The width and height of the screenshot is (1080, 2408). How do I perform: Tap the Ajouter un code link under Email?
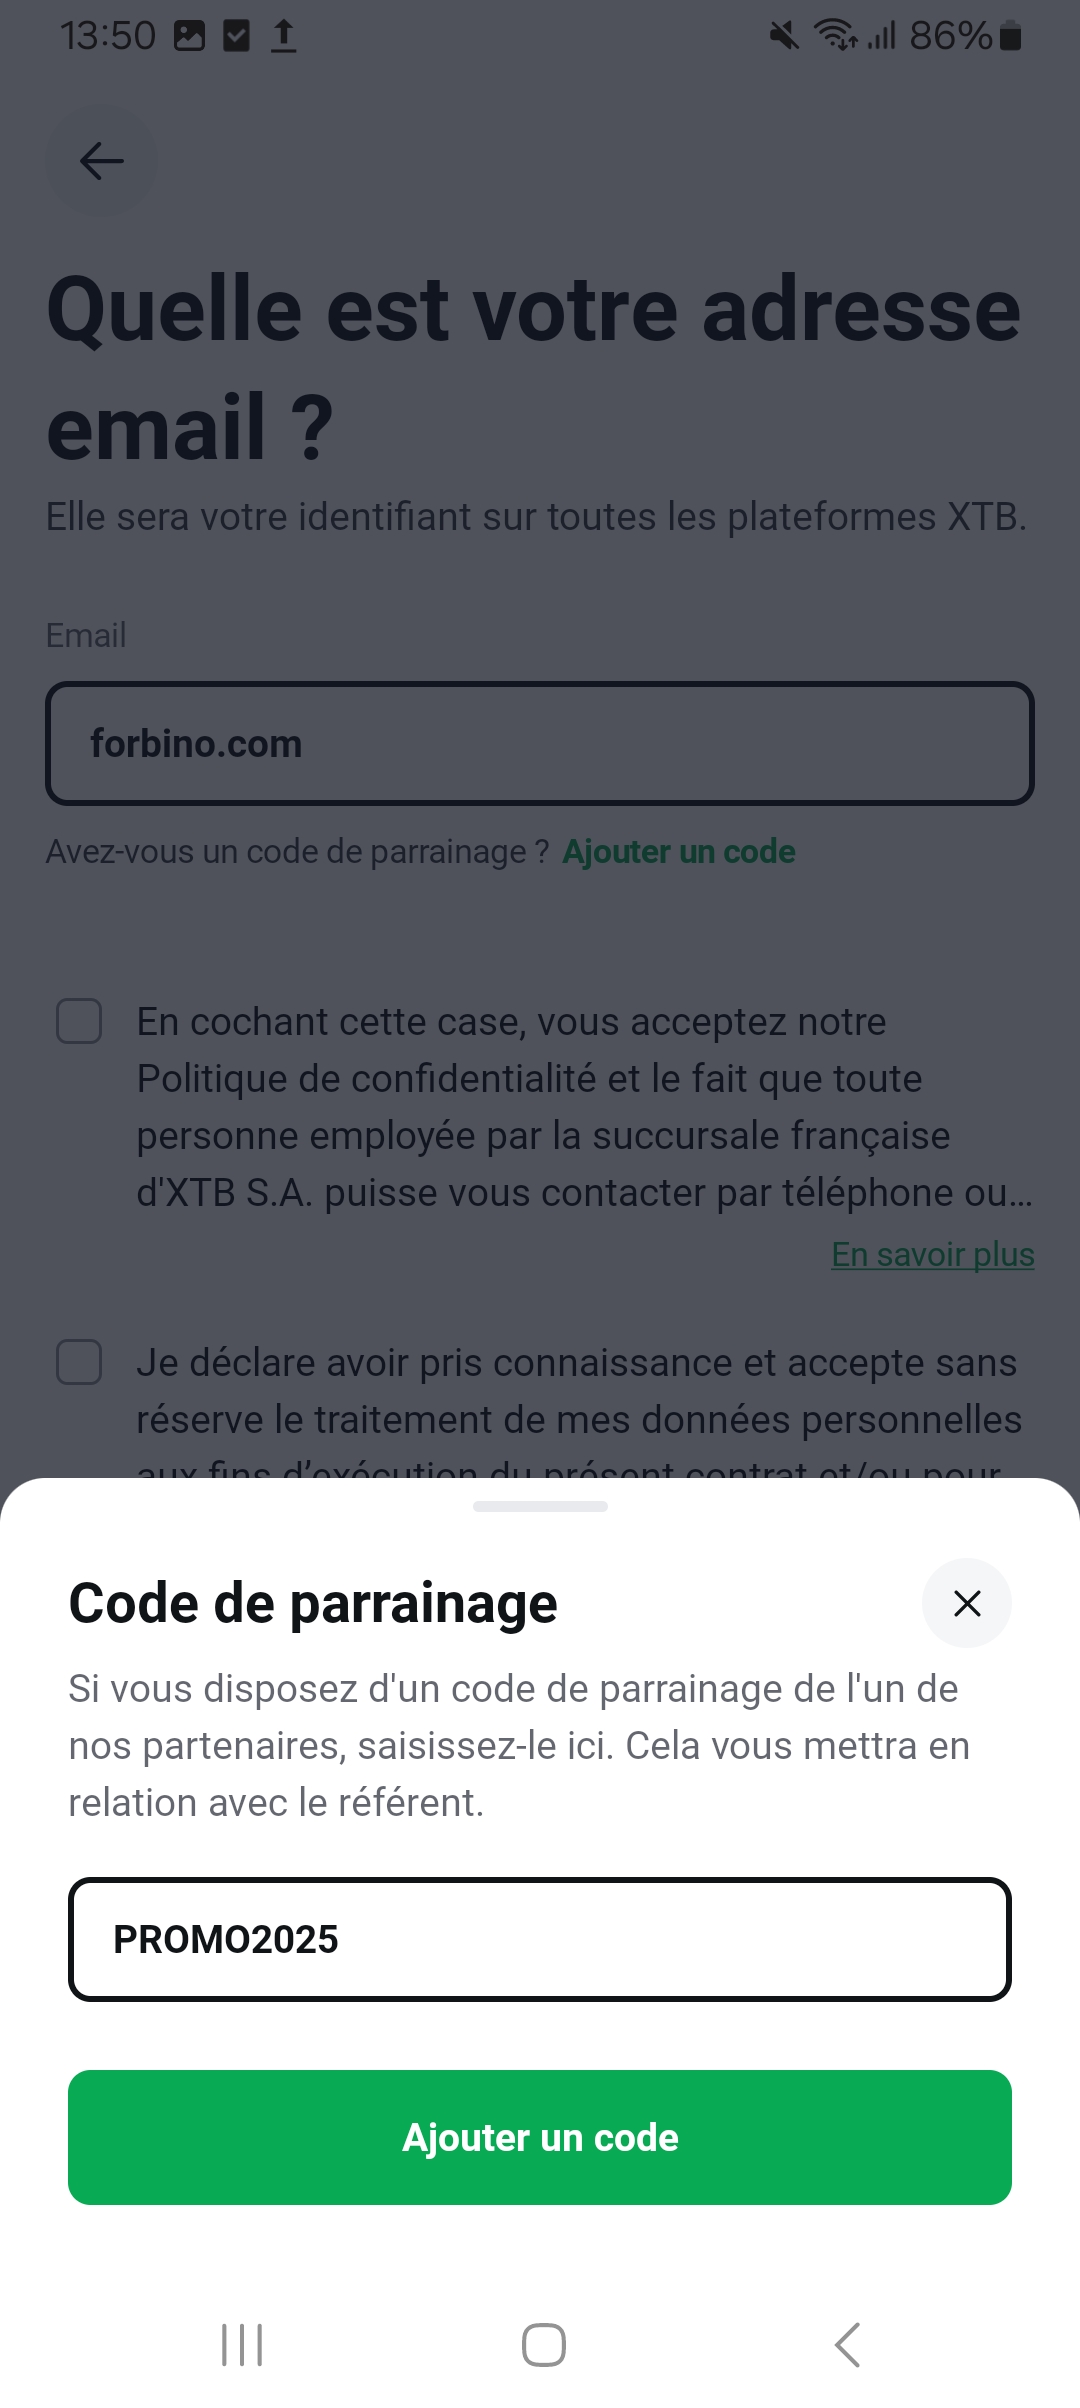click(678, 851)
